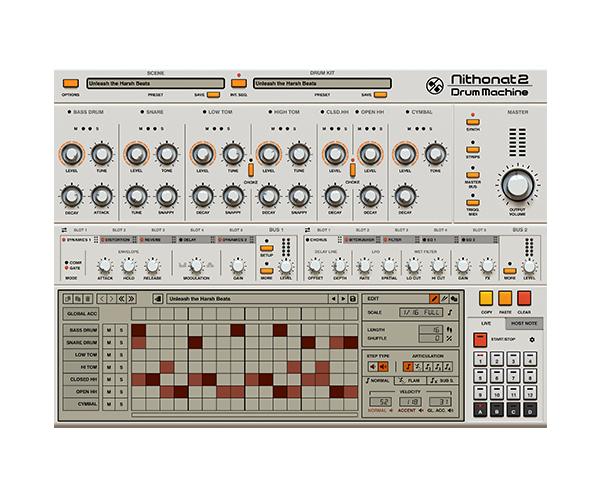The height and width of the screenshot is (493, 600).
Task: Select the pencil draw tool in Edit
Action: [x=434, y=298]
